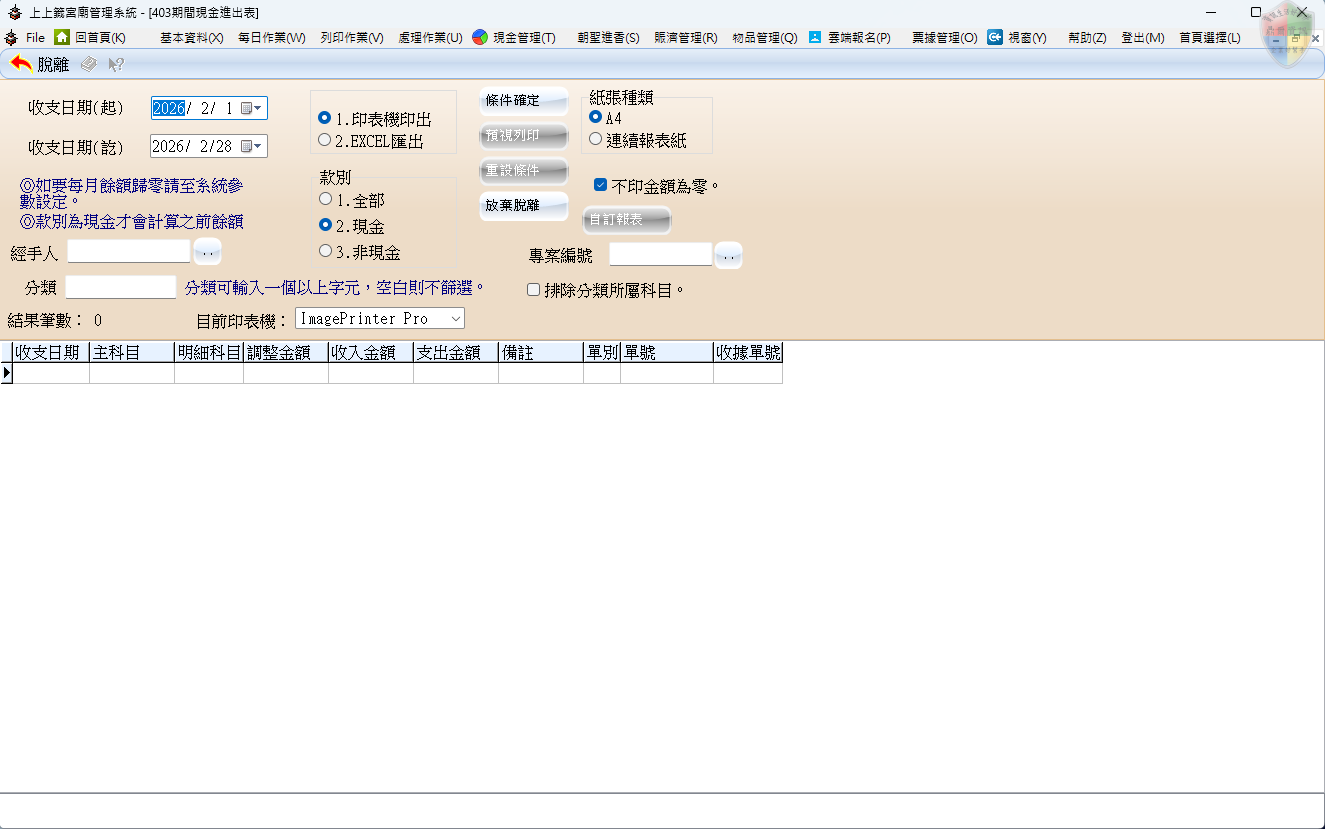Click the help cursor icon in the toolbar
The width and height of the screenshot is (1325, 829).
pos(116,64)
